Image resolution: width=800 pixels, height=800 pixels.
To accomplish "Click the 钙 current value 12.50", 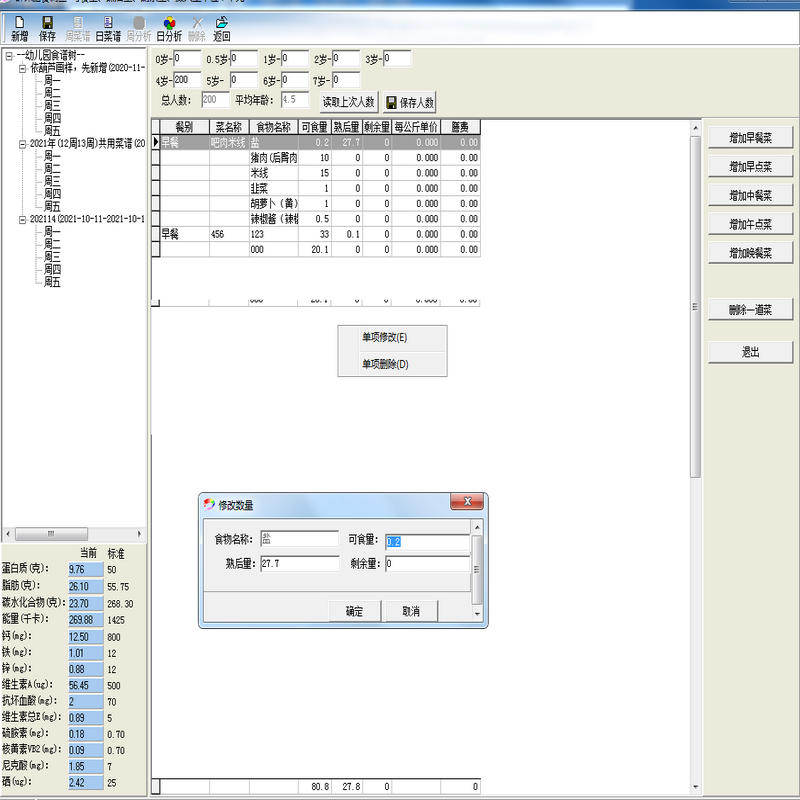I will (x=86, y=637).
